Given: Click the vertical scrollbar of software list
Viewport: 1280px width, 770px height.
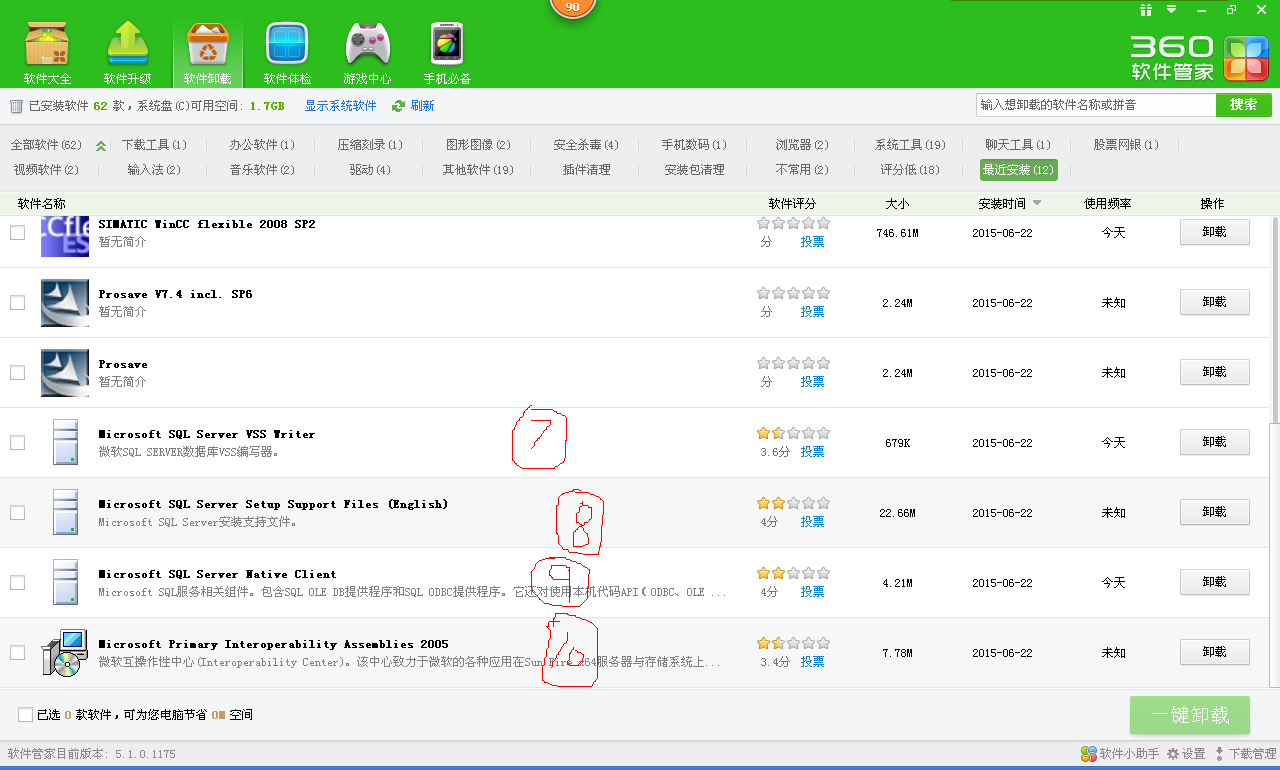Looking at the screenshot, I should tap(1273, 320).
